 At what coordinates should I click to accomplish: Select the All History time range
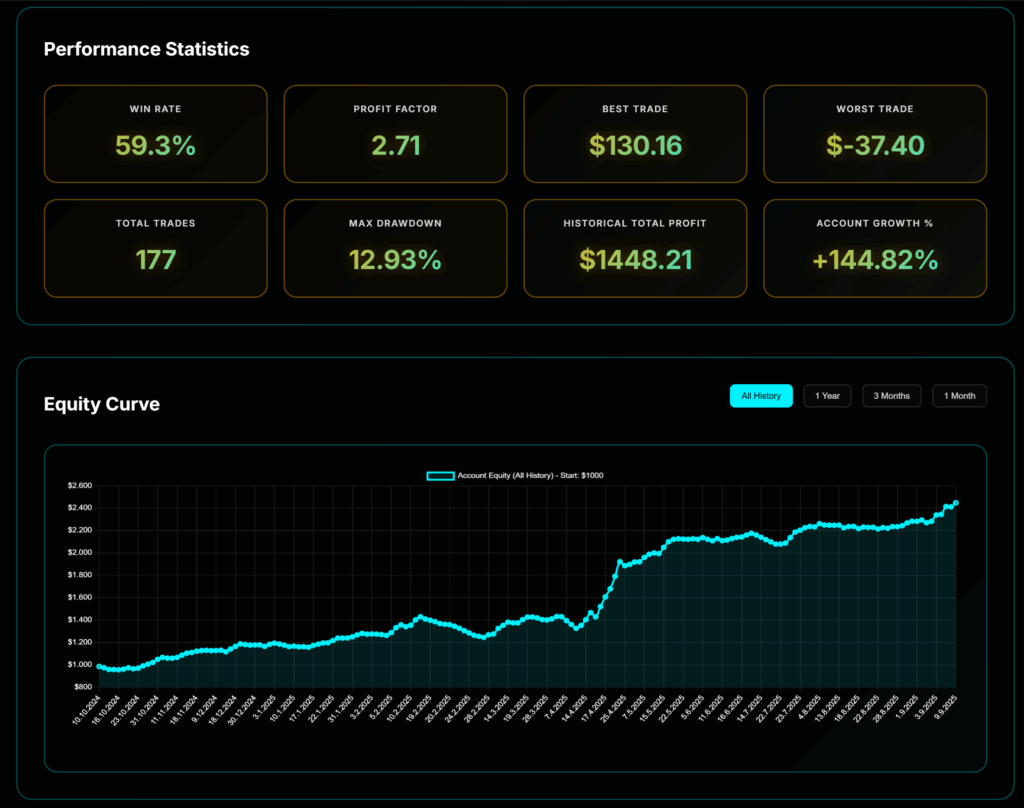[x=761, y=396]
